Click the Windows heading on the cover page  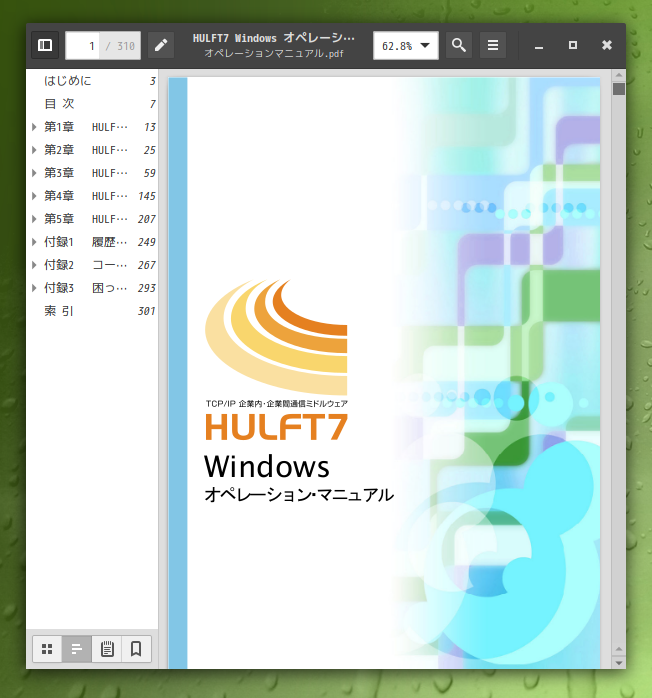(267, 467)
